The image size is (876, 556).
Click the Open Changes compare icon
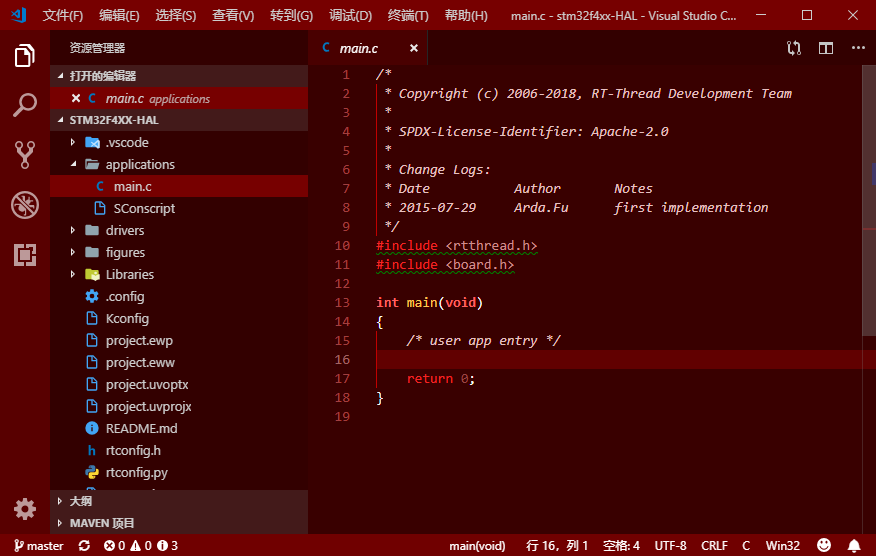pos(794,48)
